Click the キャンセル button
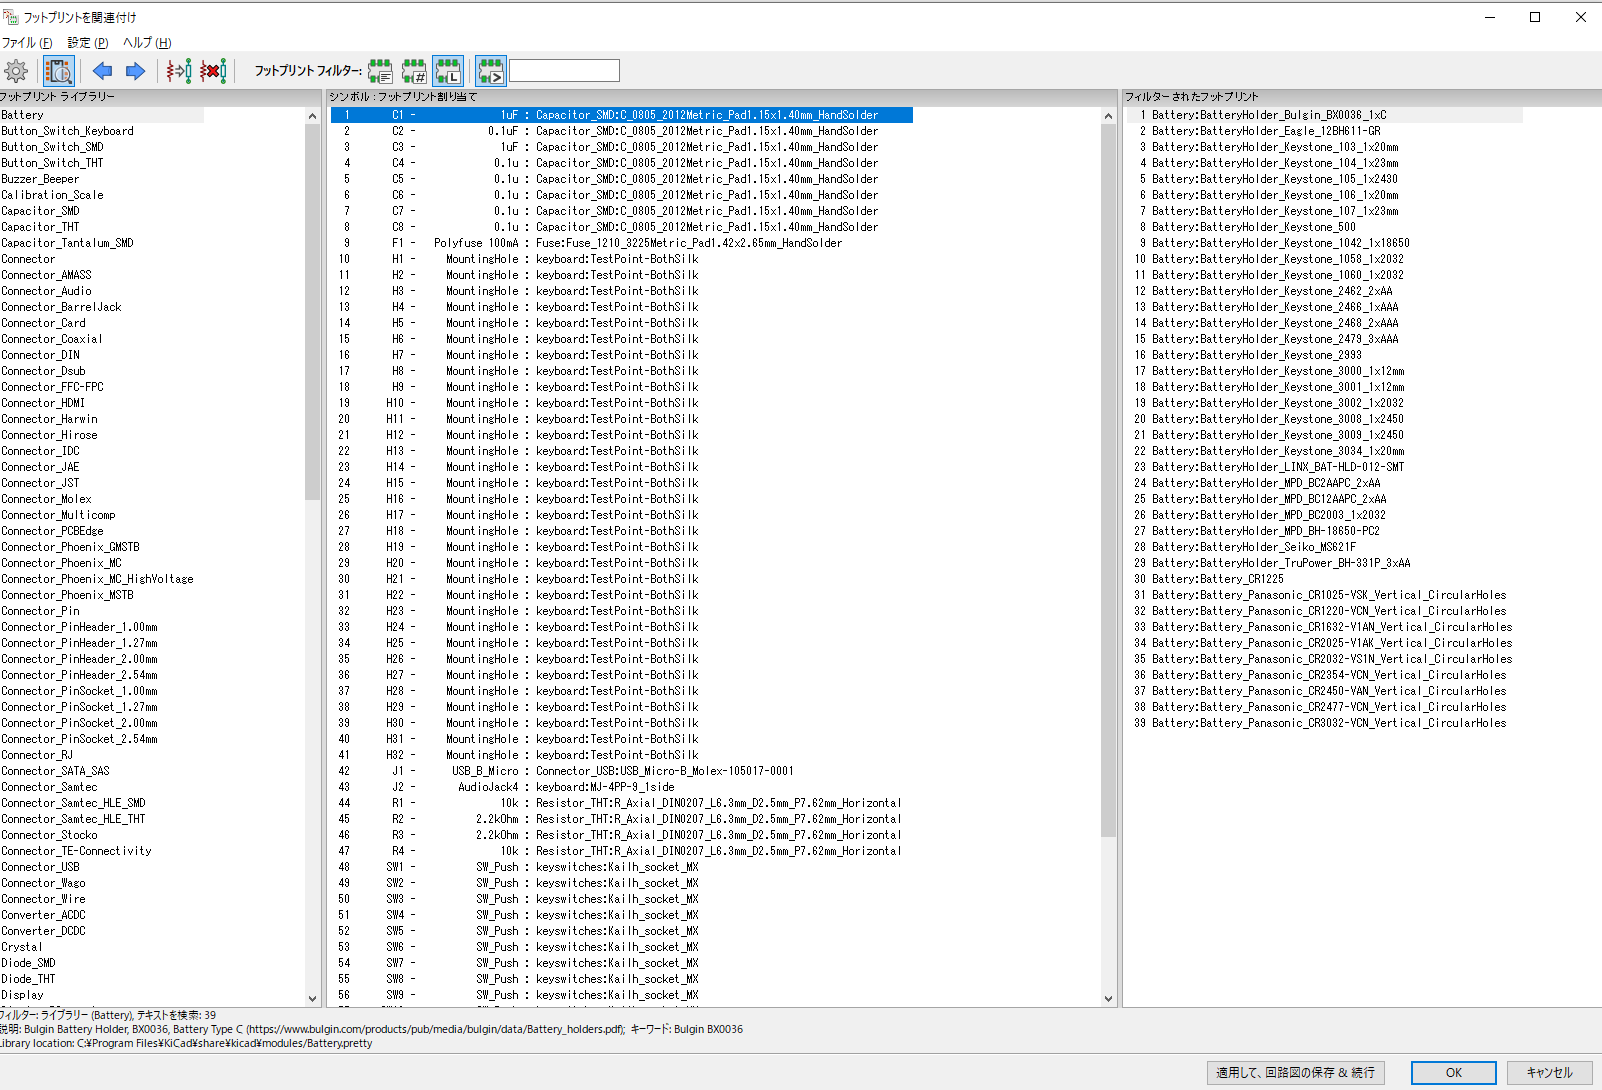The image size is (1602, 1090). [x=1549, y=1072]
